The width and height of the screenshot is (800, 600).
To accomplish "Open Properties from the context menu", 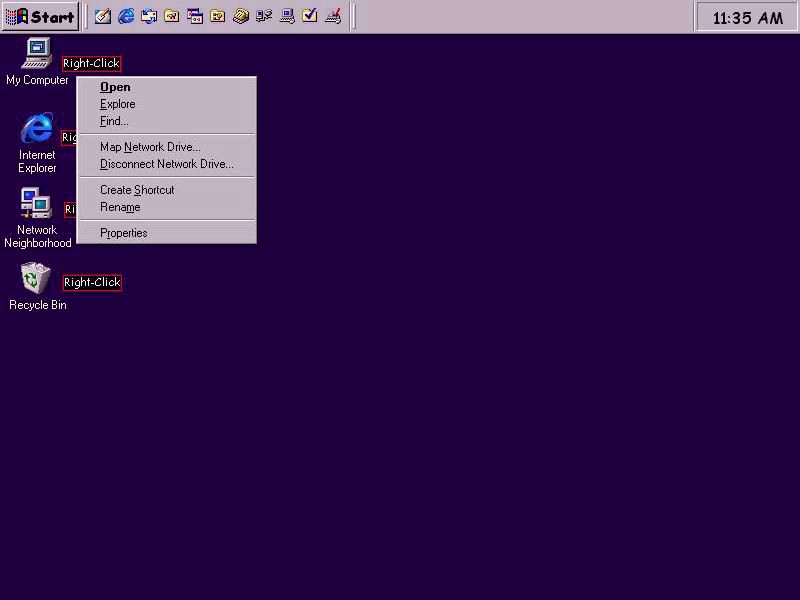I will click(x=166, y=233).
